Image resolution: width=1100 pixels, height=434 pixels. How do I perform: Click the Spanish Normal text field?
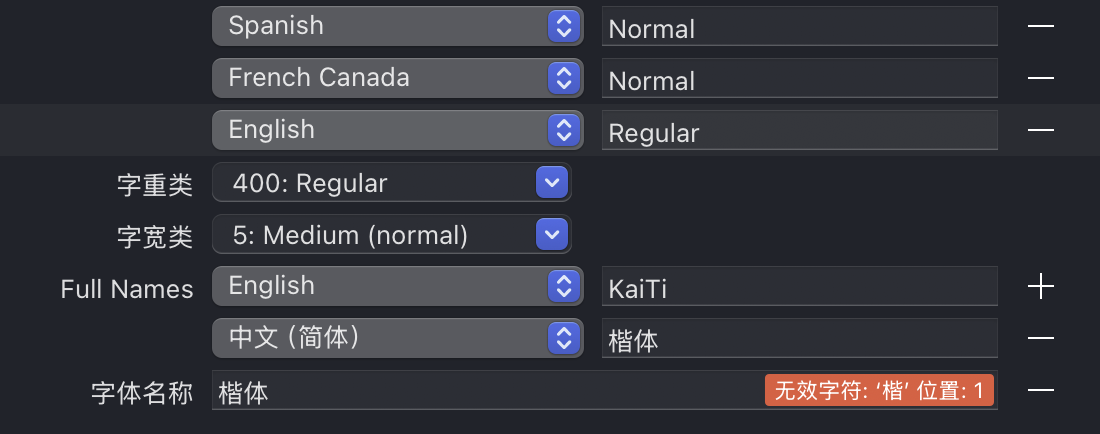(x=799, y=28)
